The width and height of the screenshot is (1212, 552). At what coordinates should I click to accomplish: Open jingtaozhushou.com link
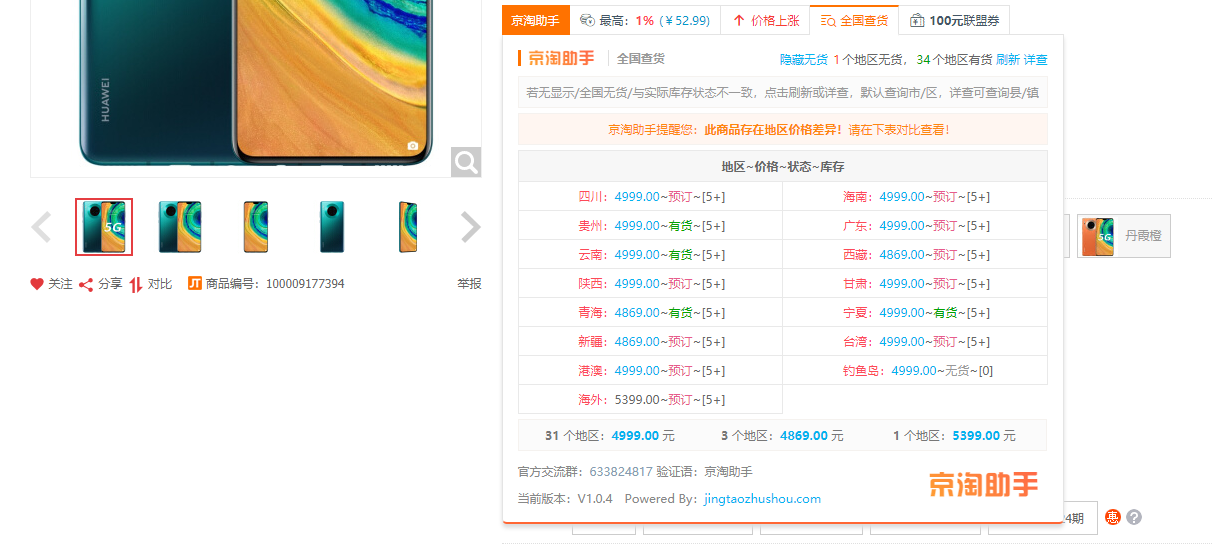pyautogui.click(x=762, y=499)
